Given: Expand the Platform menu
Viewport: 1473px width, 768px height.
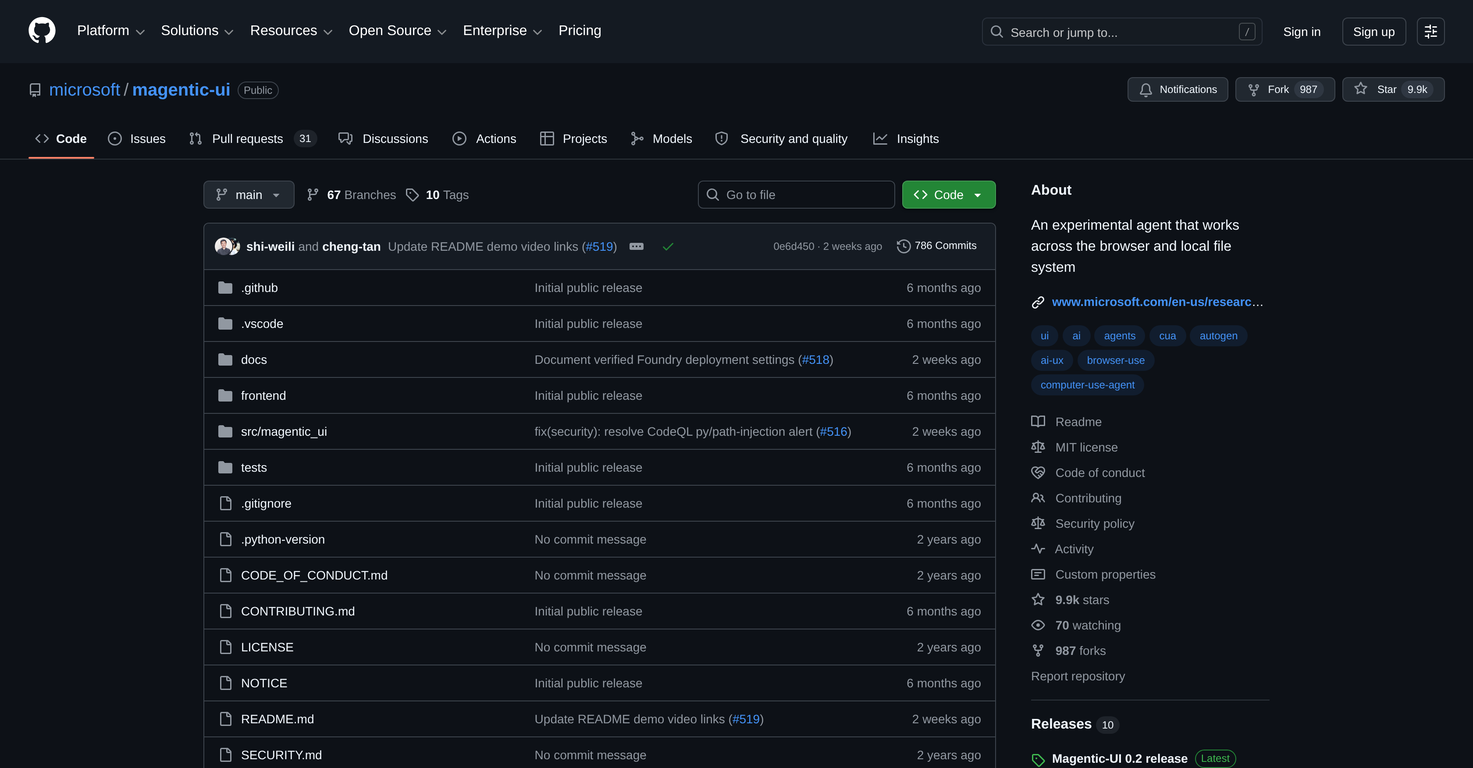Looking at the screenshot, I should pos(111,31).
